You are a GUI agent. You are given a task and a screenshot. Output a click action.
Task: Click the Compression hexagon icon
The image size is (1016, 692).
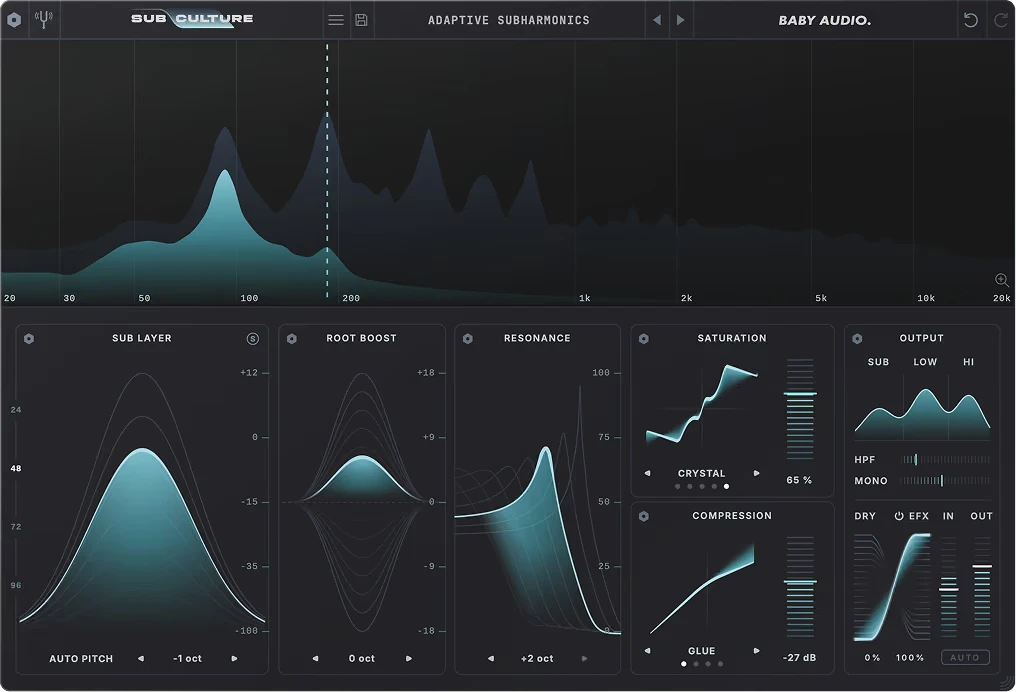pos(643,516)
